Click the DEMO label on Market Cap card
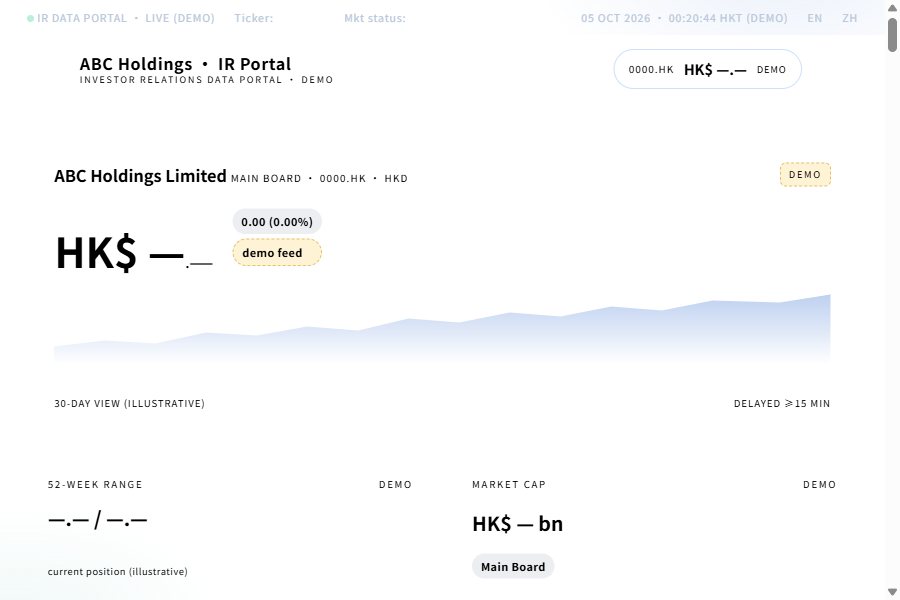The width and height of the screenshot is (900, 600). 819,485
